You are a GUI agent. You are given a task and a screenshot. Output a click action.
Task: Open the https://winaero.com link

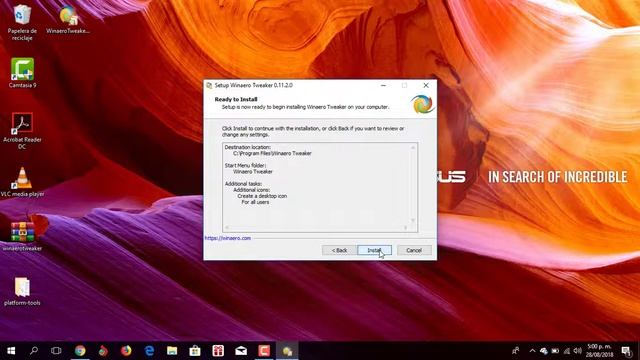pos(228,238)
